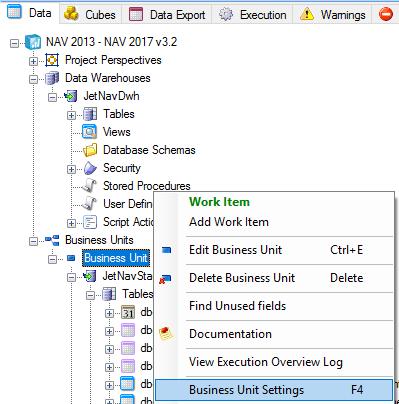
Task: Click the Security icon
Action: pyautogui.click(x=90, y=168)
